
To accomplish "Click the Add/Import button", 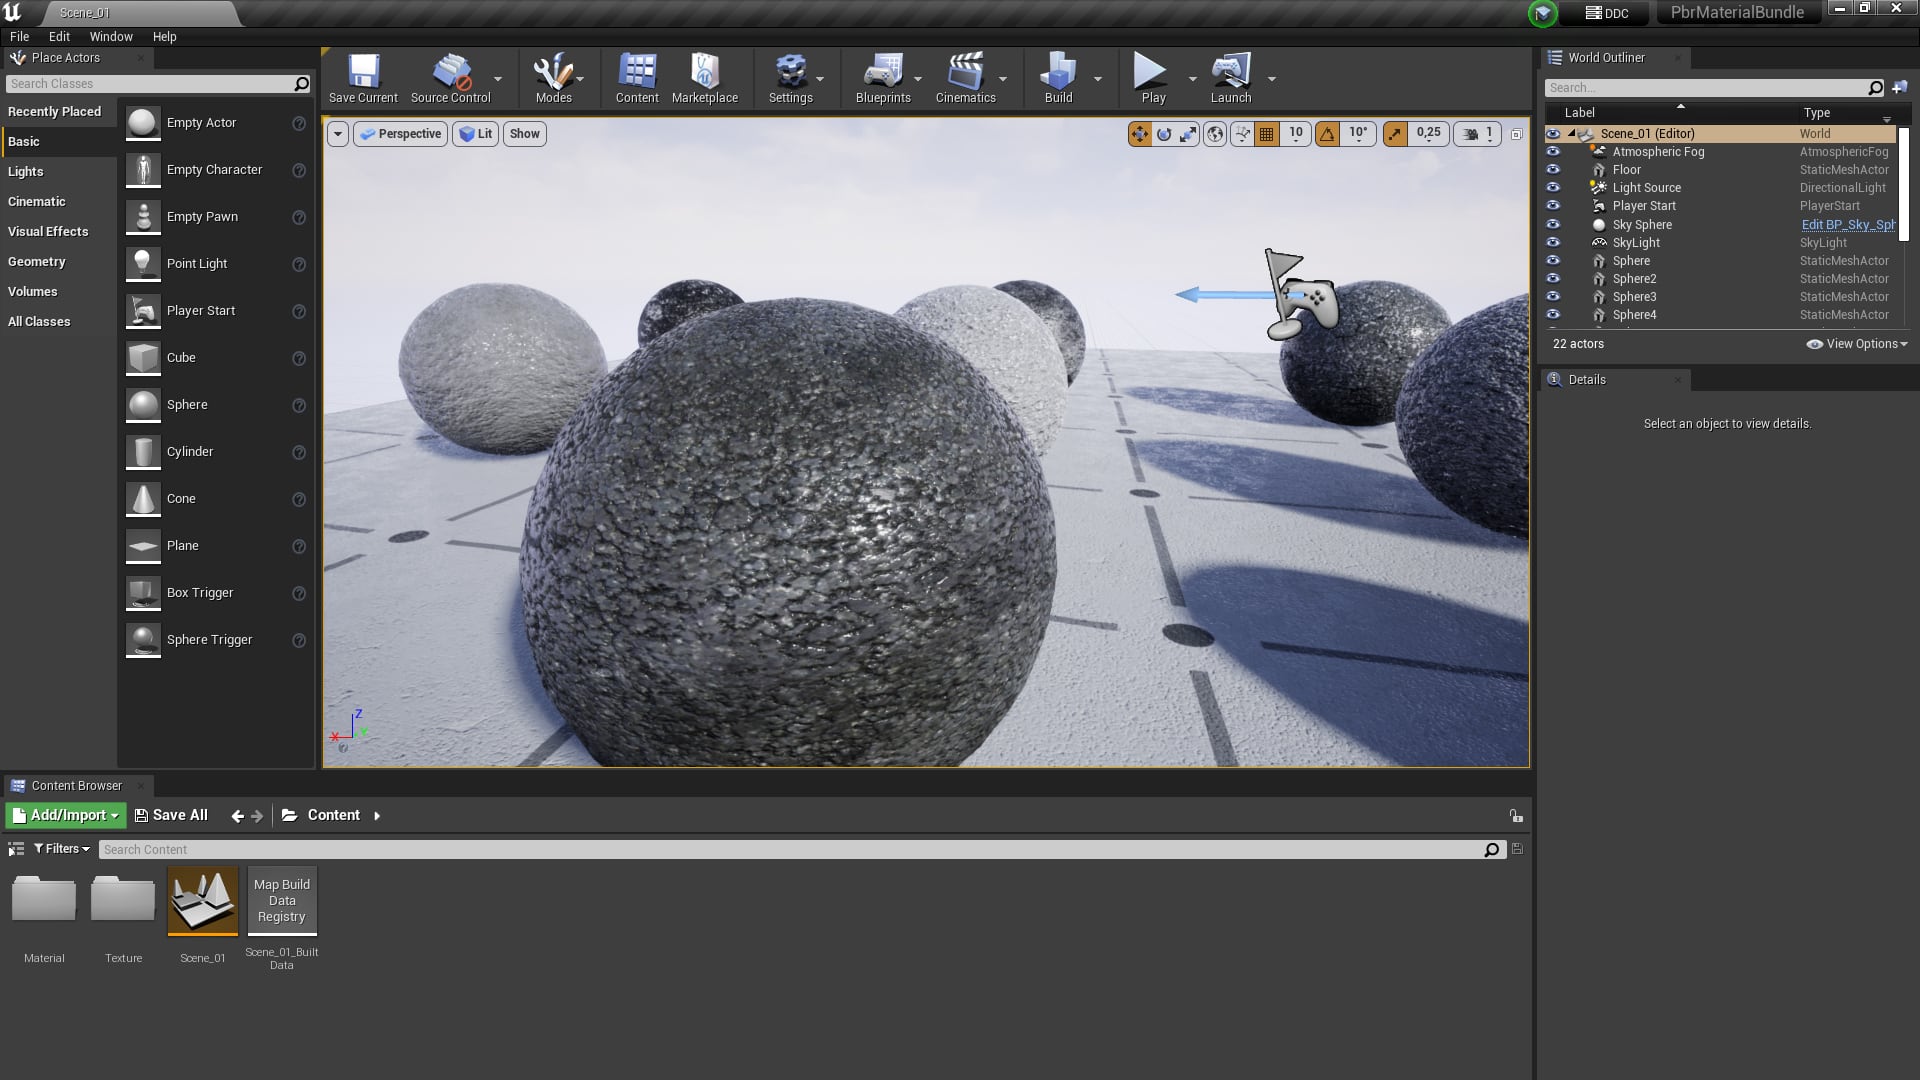I will 66,816.
